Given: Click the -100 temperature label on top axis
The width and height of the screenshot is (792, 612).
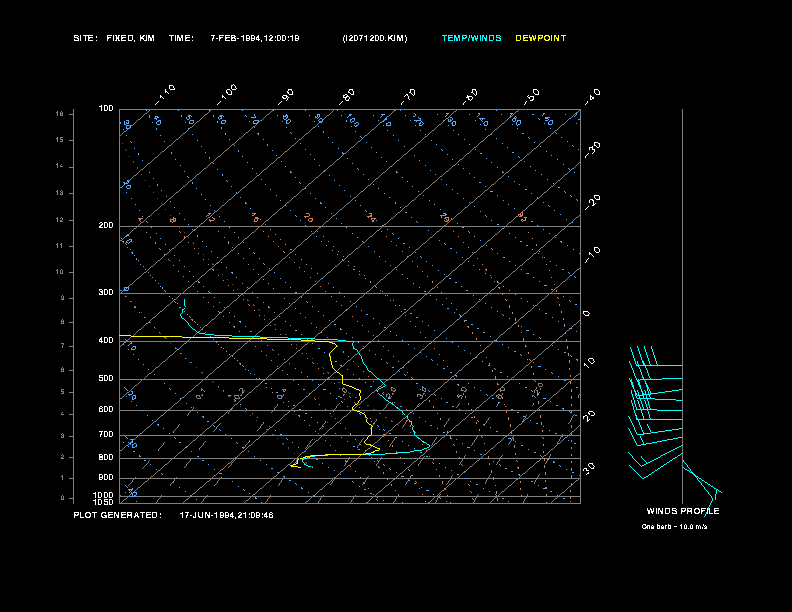Looking at the screenshot, I should pos(227,95).
